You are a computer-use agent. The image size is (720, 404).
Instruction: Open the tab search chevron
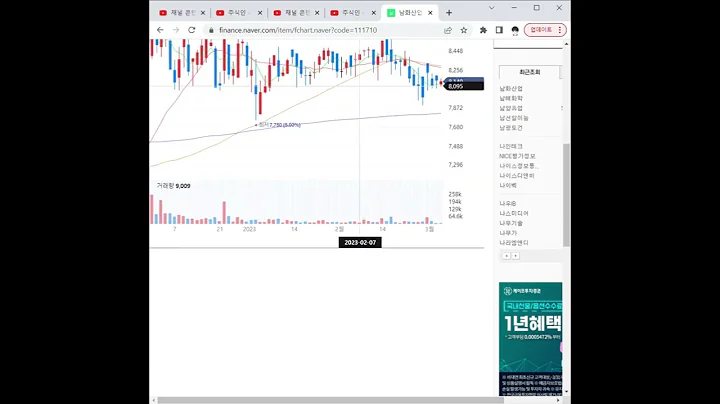point(491,8)
